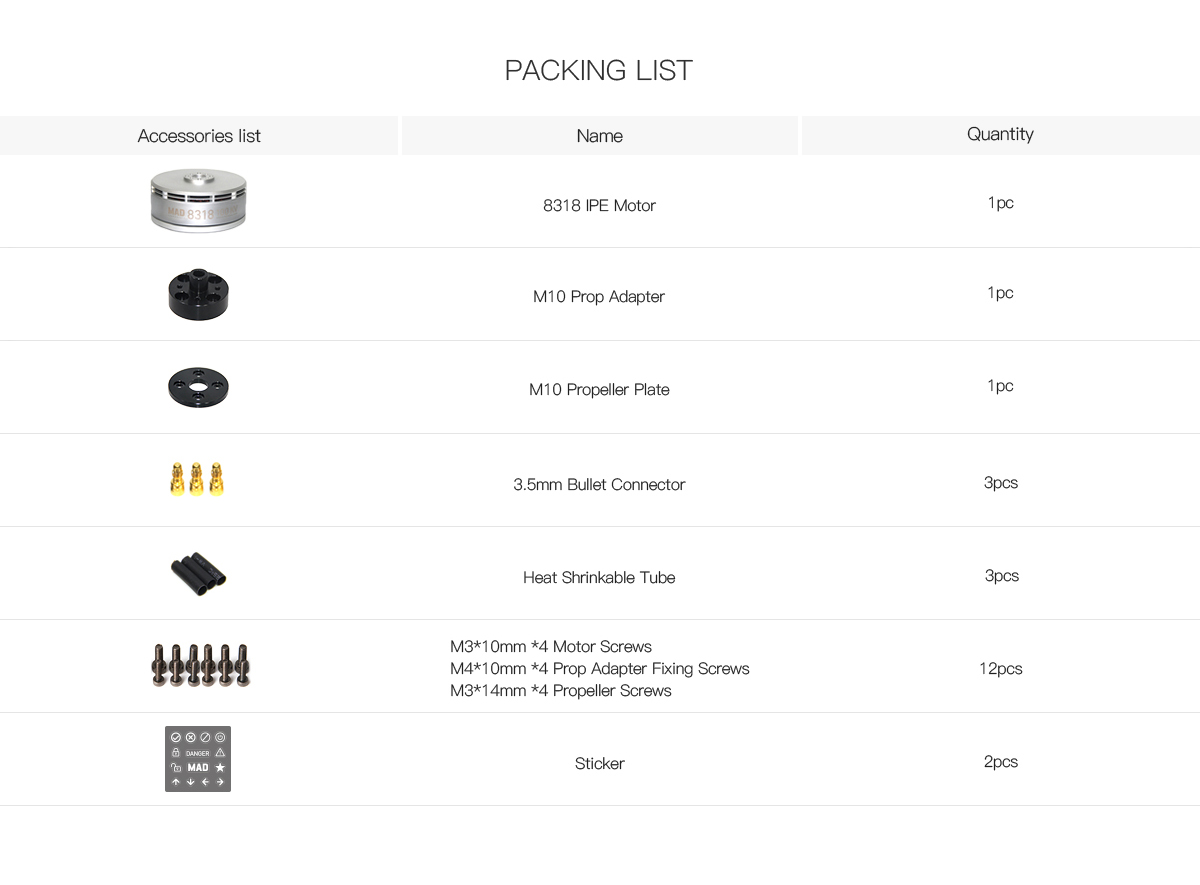
Task: Click the PACKING LIST title
Action: click(598, 70)
